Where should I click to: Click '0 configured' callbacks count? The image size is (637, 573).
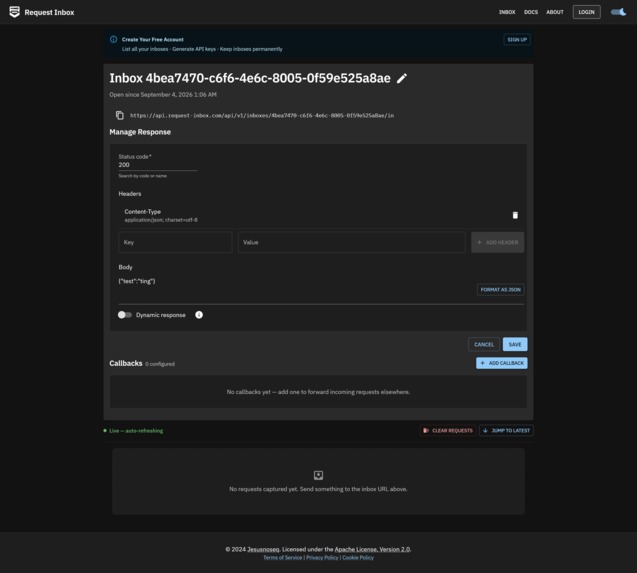(x=160, y=364)
